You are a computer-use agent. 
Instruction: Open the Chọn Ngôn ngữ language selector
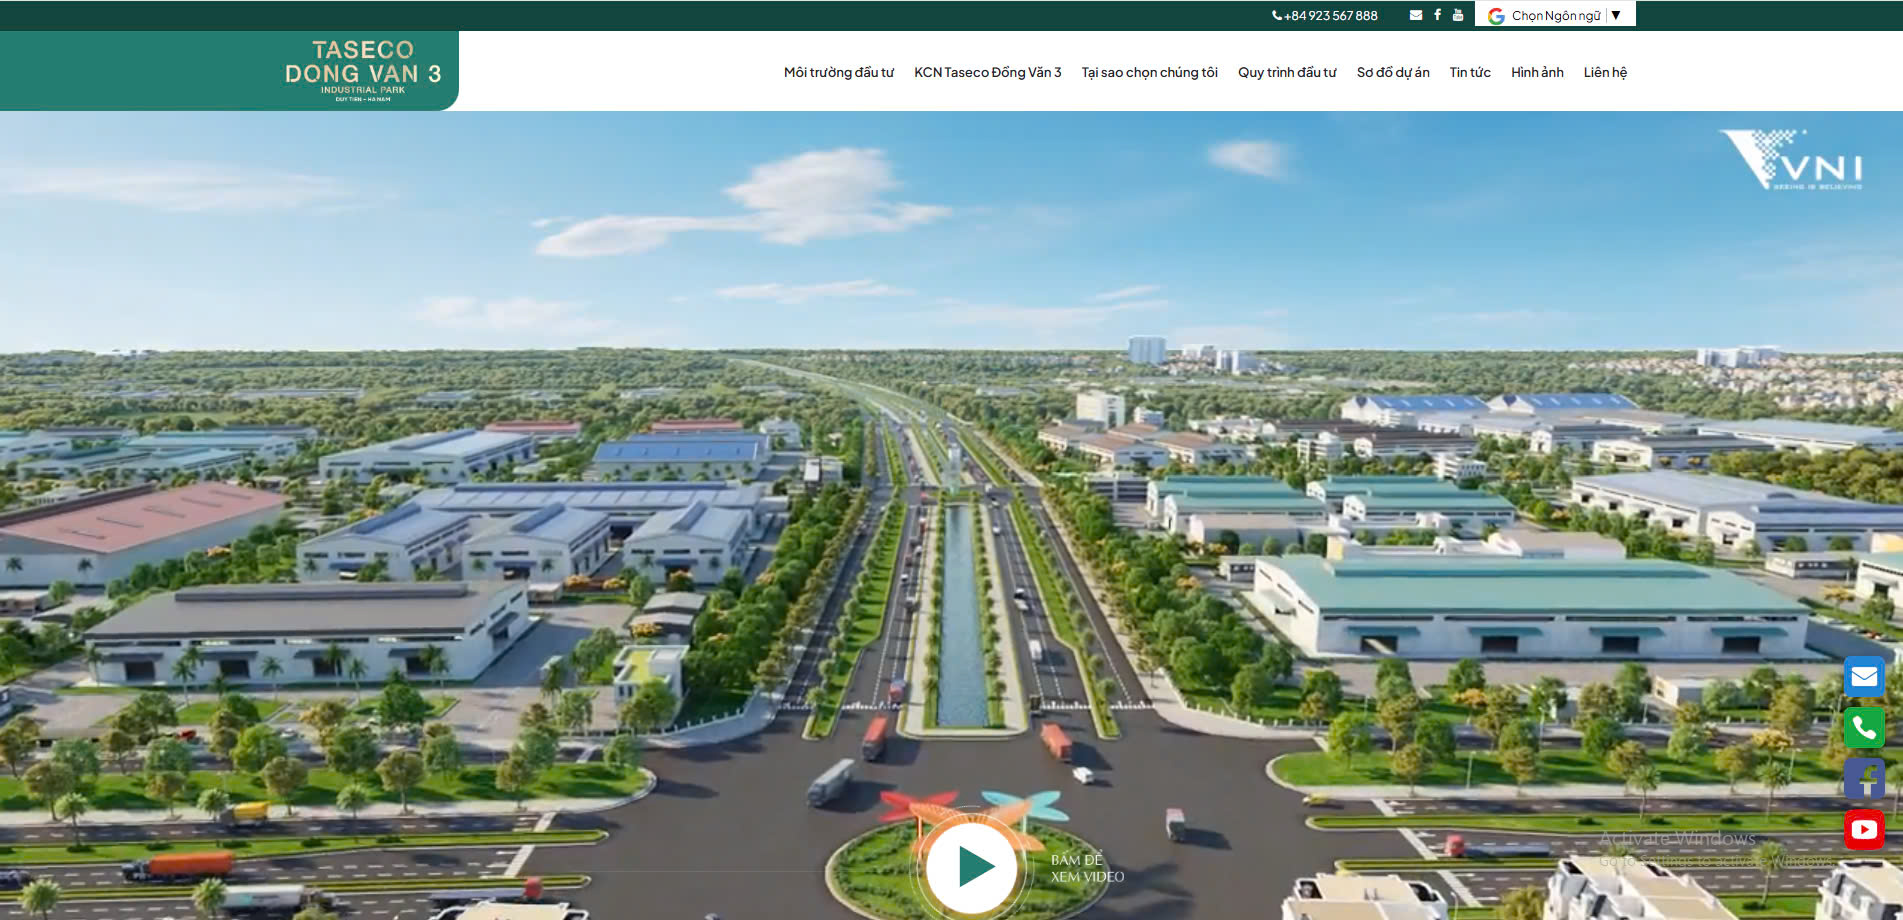click(1555, 15)
